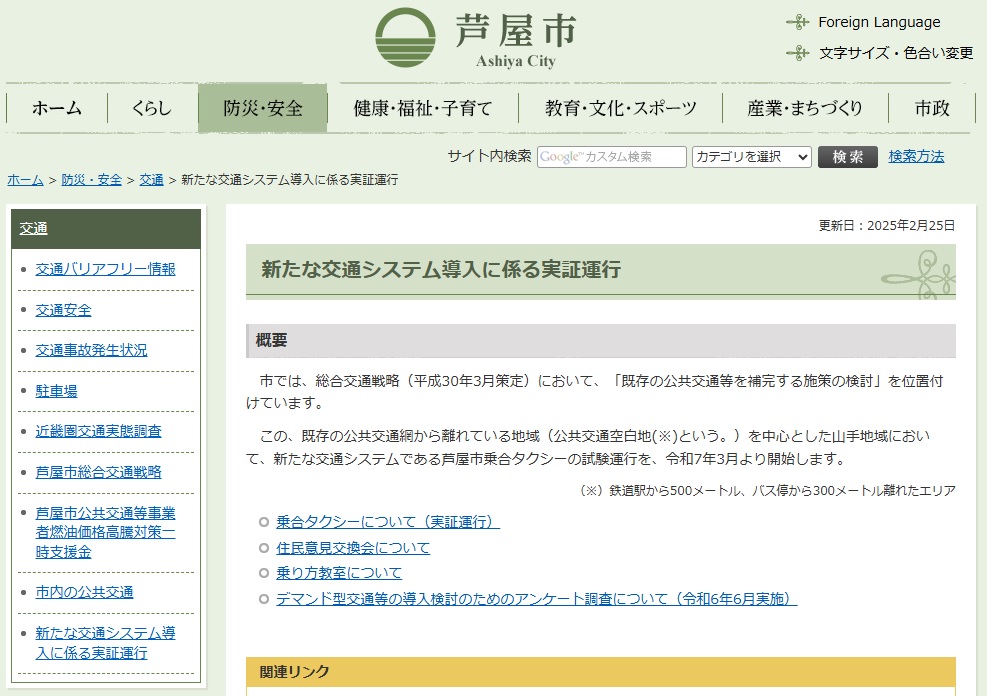
Task: Select the 防災・安全 navigation tab
Action: pyautogui.click(x=262, y=108)
